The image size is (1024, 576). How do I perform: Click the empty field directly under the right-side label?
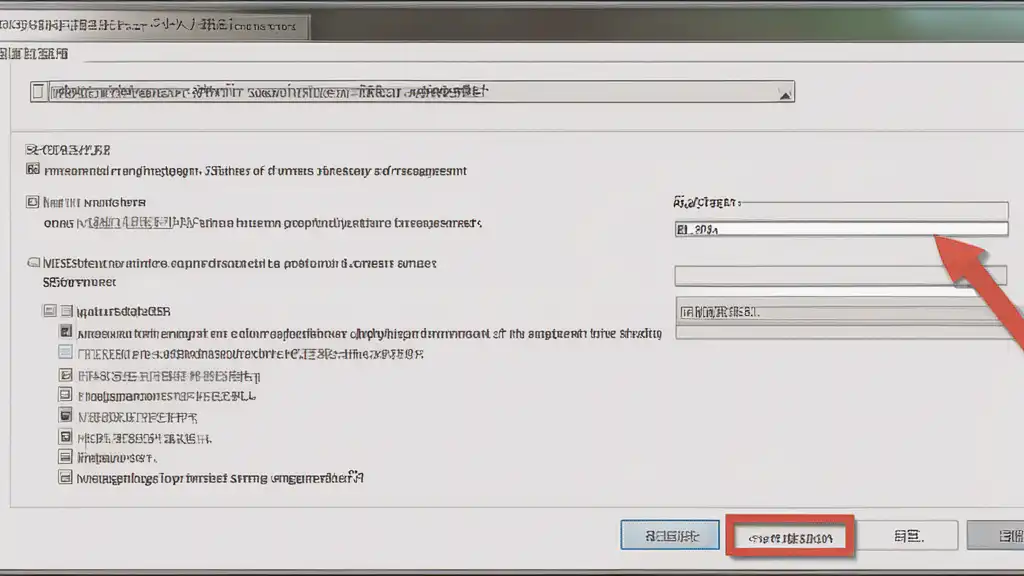pyautogui.click(x=841, y=210)
